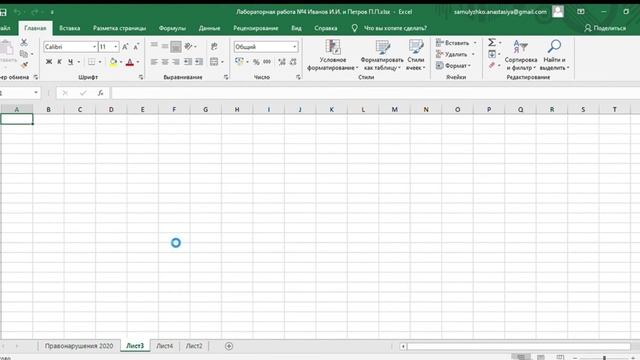
Task: Apply the red font color A
Action: click(130, 62)
